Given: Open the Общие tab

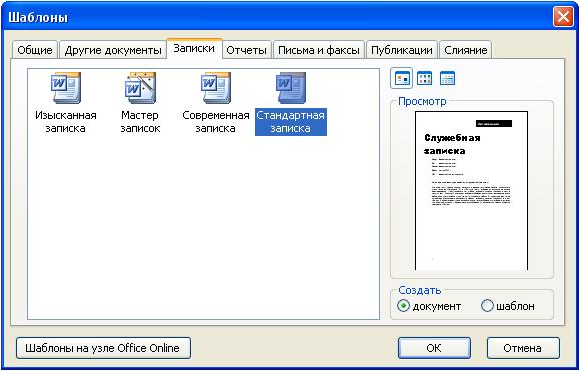Looking at the screenshot, I should 35,50.
